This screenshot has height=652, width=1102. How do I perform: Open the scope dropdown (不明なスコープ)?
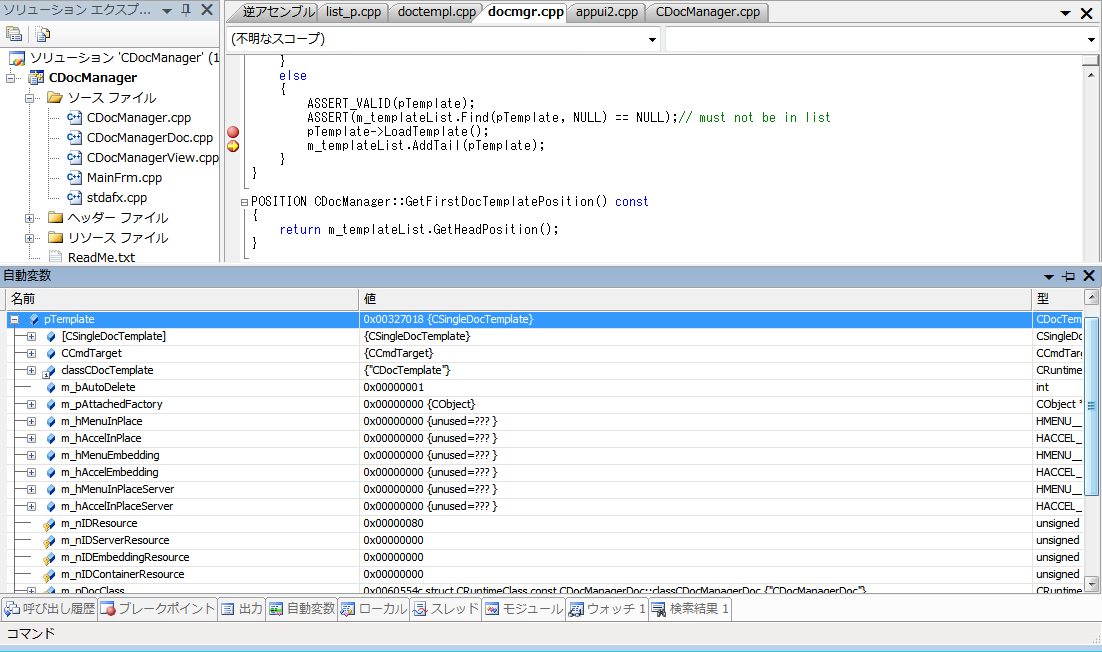pos(652,39)
